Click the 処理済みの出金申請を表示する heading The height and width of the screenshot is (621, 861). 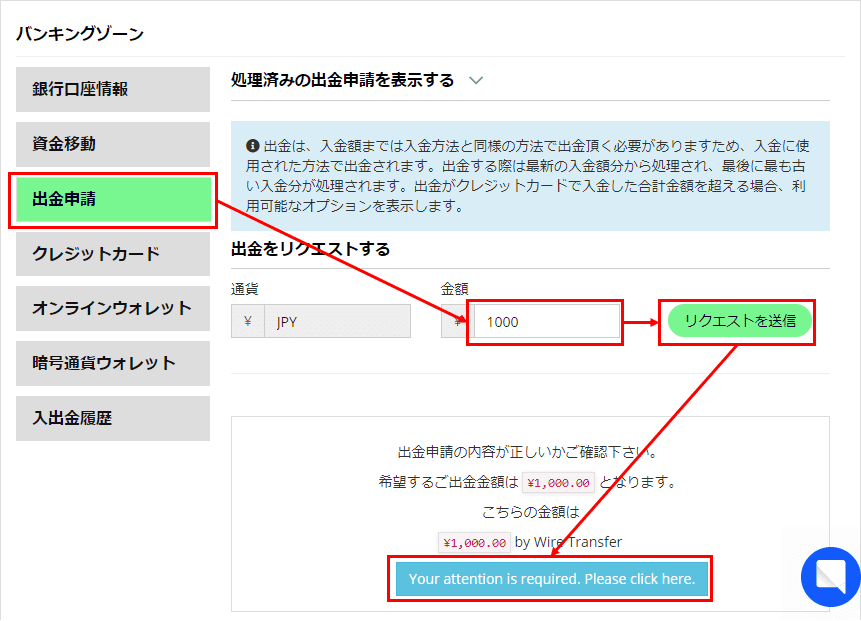click(342, 80)
